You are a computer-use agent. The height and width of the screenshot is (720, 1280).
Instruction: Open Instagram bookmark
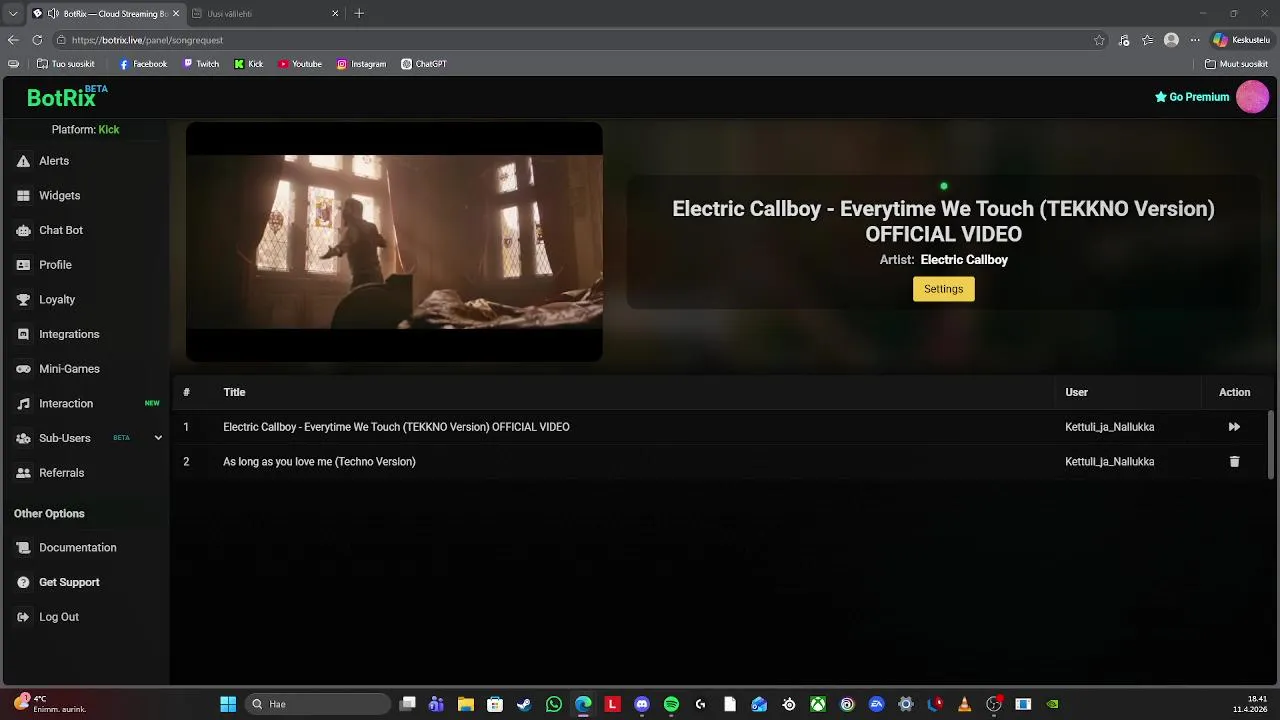click(361, 64)
